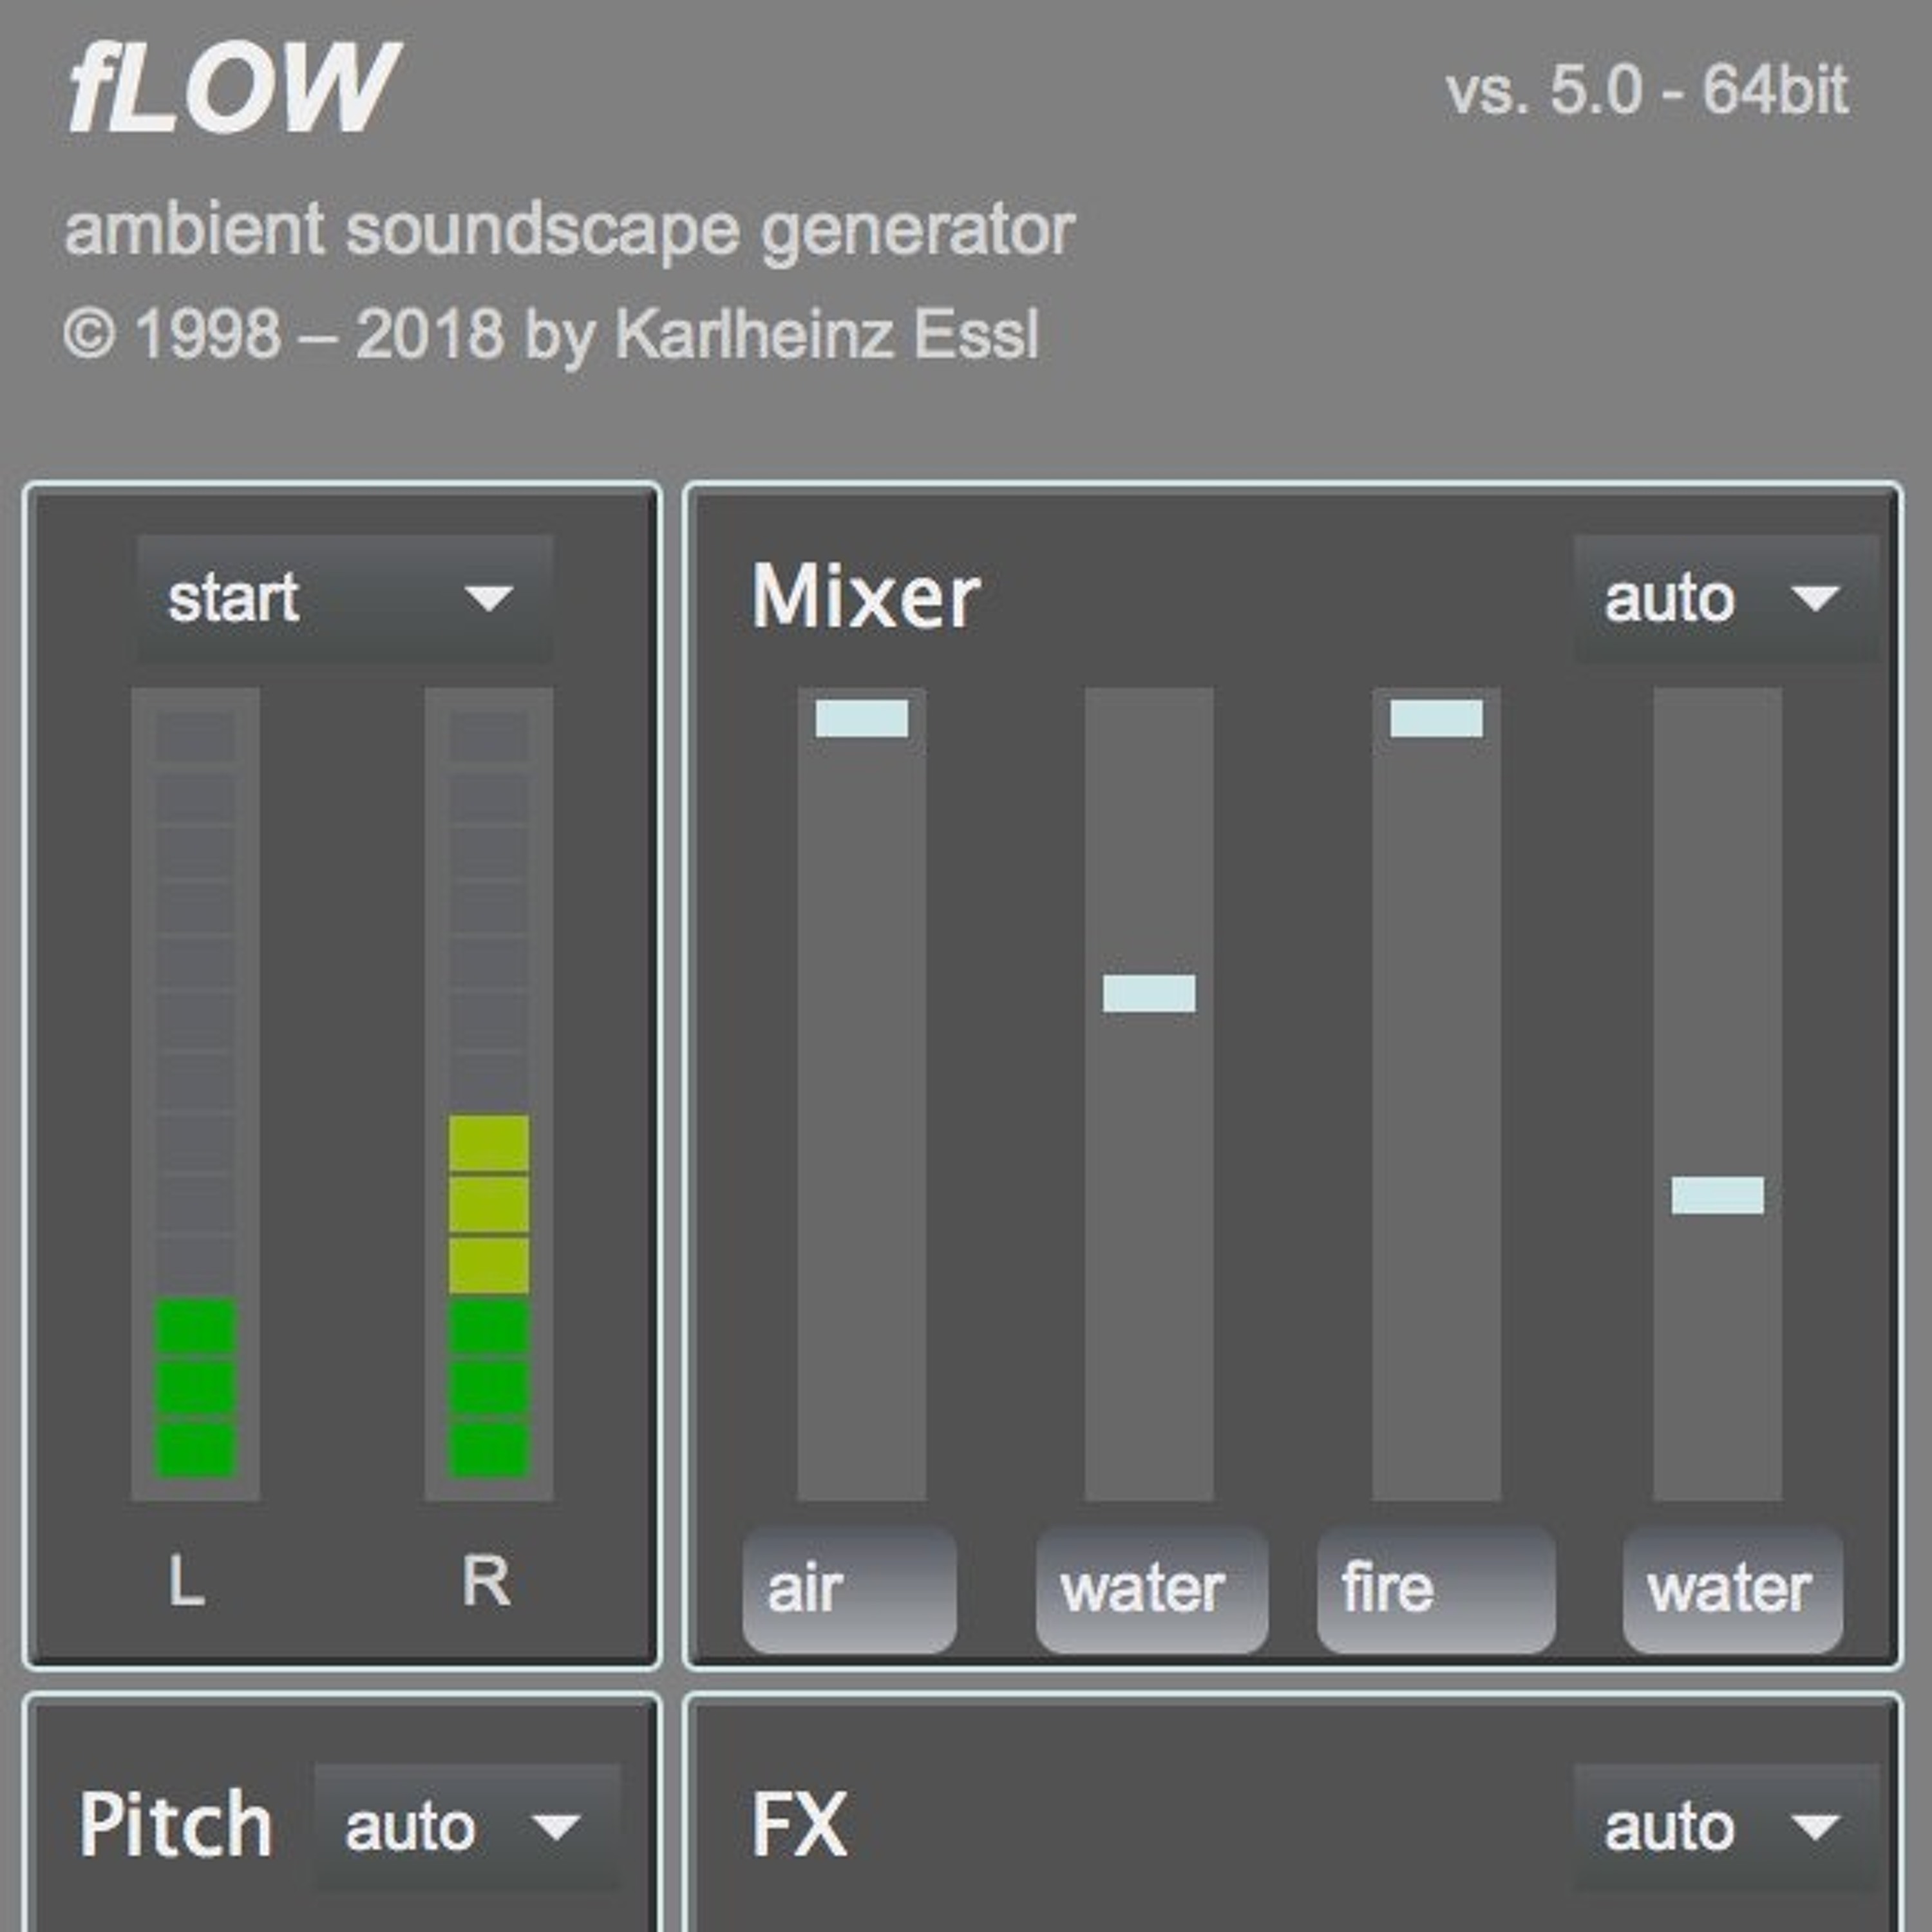Click 'ambient soundscape generator' subtitle

click(569, 231)
